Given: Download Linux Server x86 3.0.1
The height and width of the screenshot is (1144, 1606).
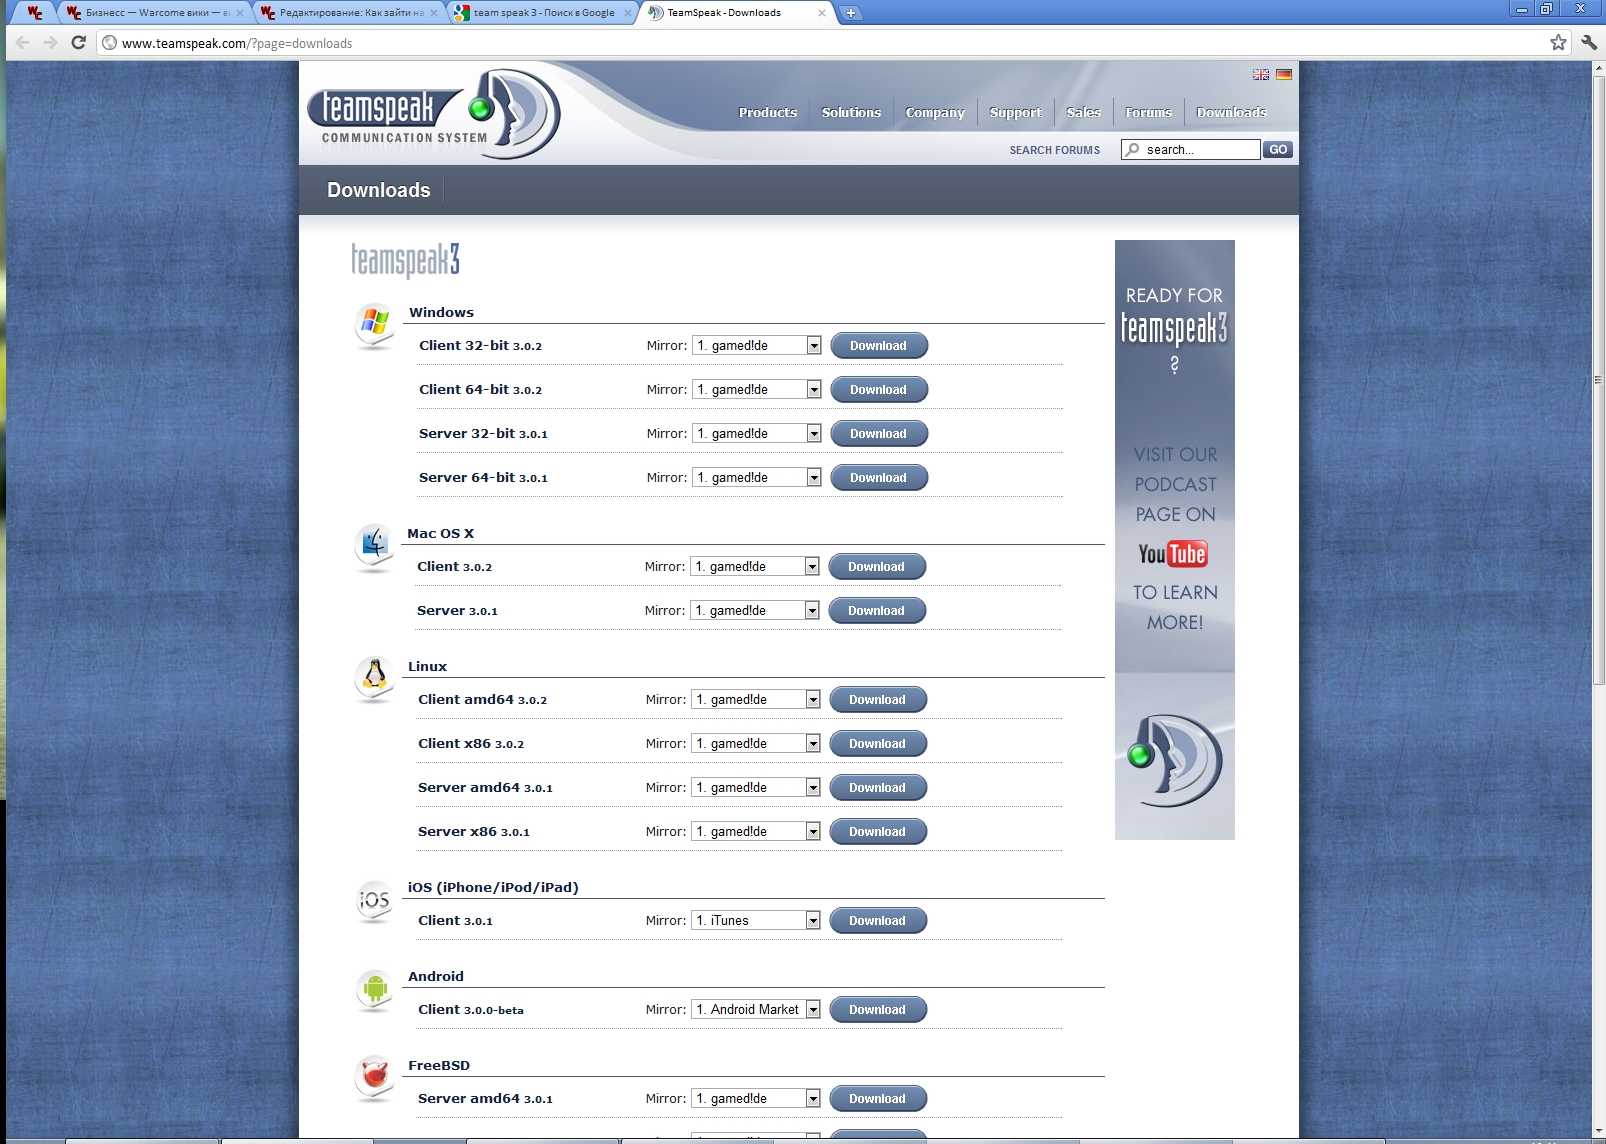Looking at the screenshot, I should (878, 831).
